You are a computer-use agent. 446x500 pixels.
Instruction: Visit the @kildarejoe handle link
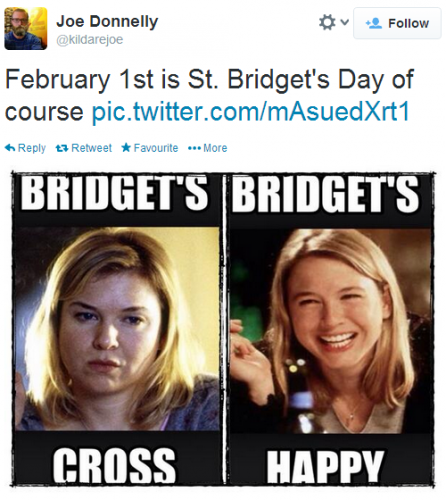[x=90, y=40]
